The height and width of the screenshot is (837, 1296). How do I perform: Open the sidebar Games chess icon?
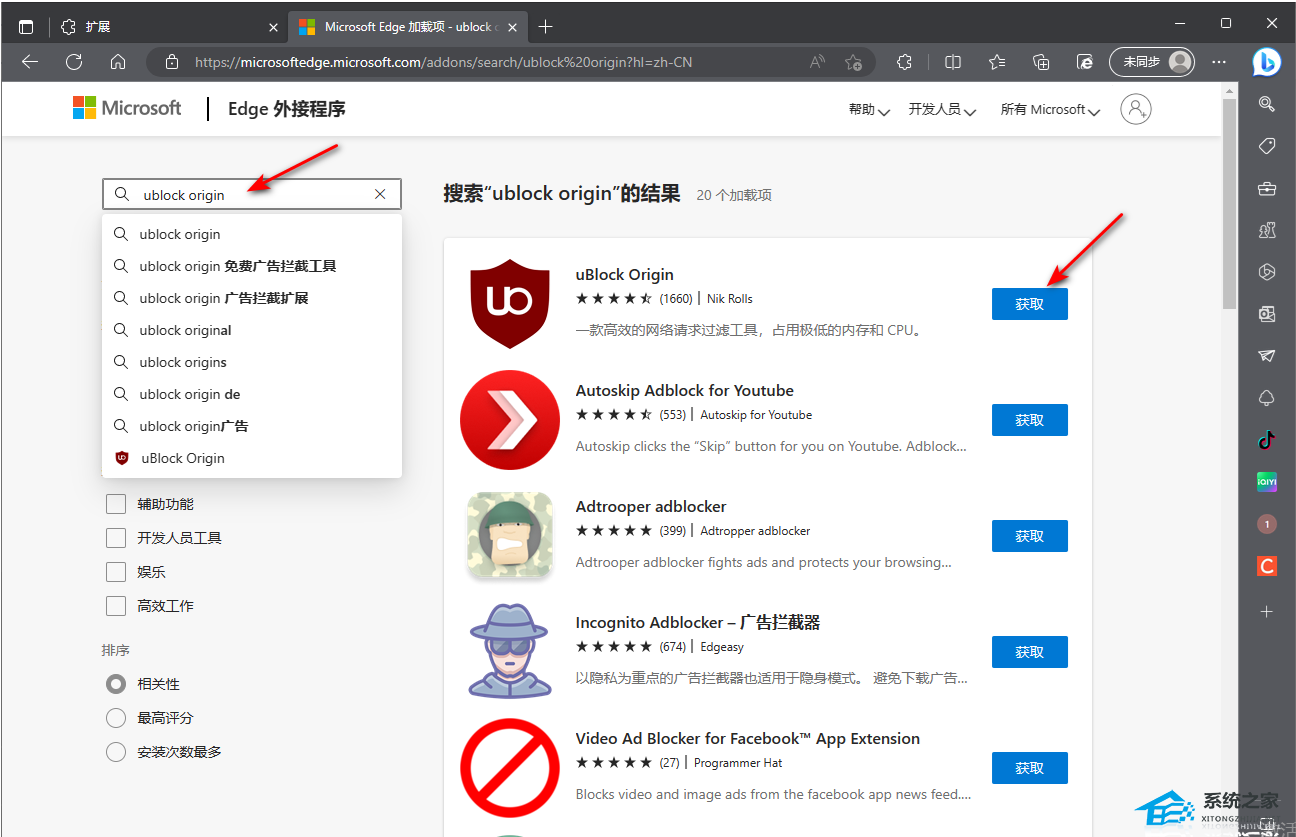point(1267,230)
